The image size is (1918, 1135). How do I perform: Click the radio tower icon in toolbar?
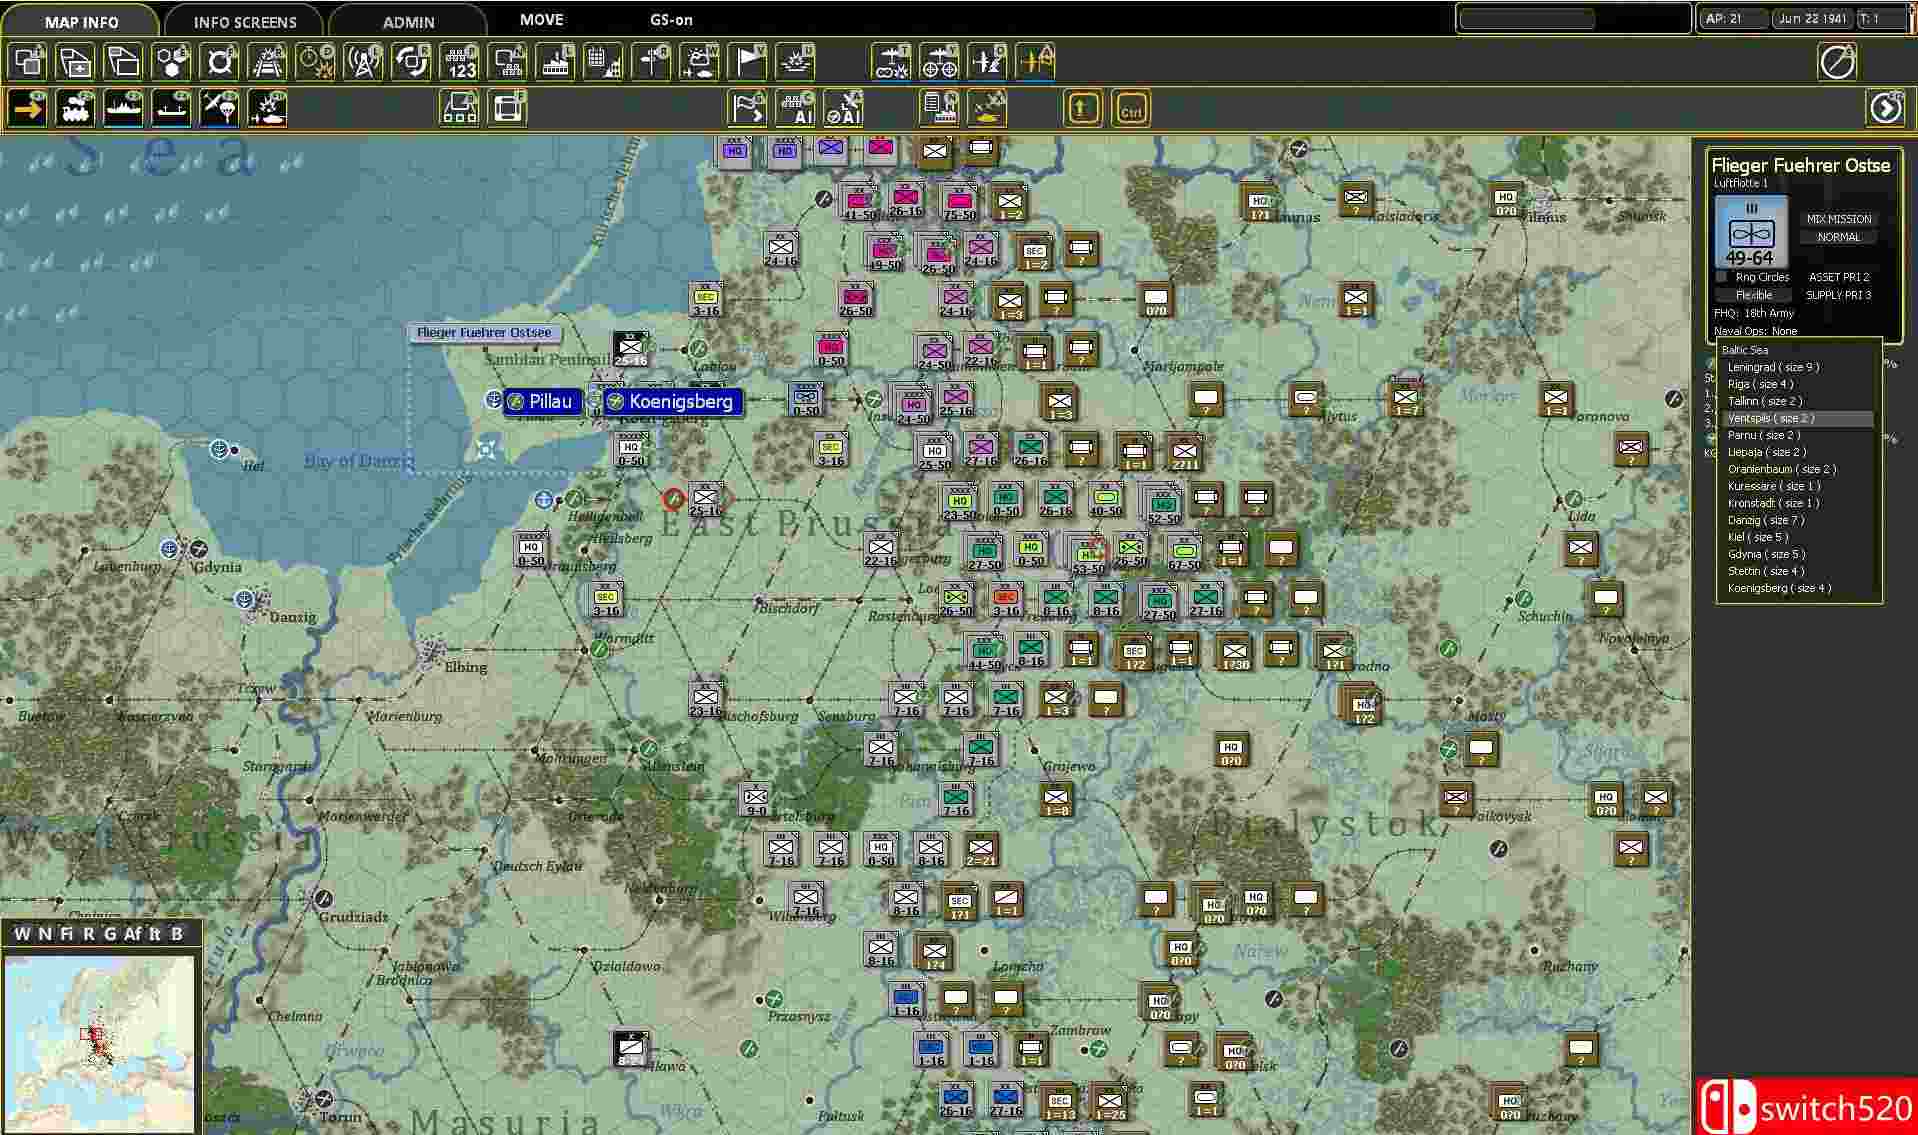(x=363, y=62)
